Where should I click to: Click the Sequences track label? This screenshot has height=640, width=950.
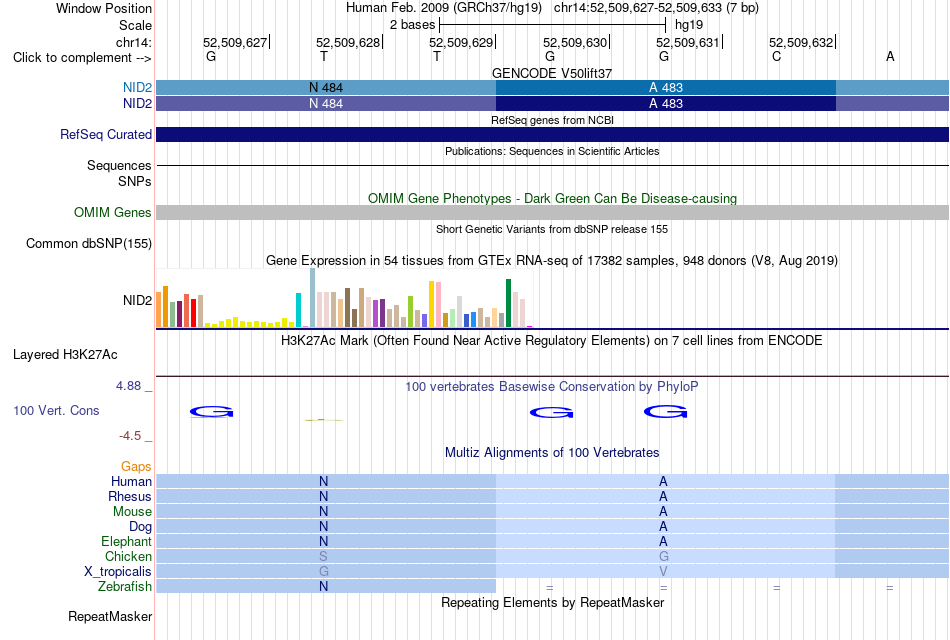click(x=119, y=165)
